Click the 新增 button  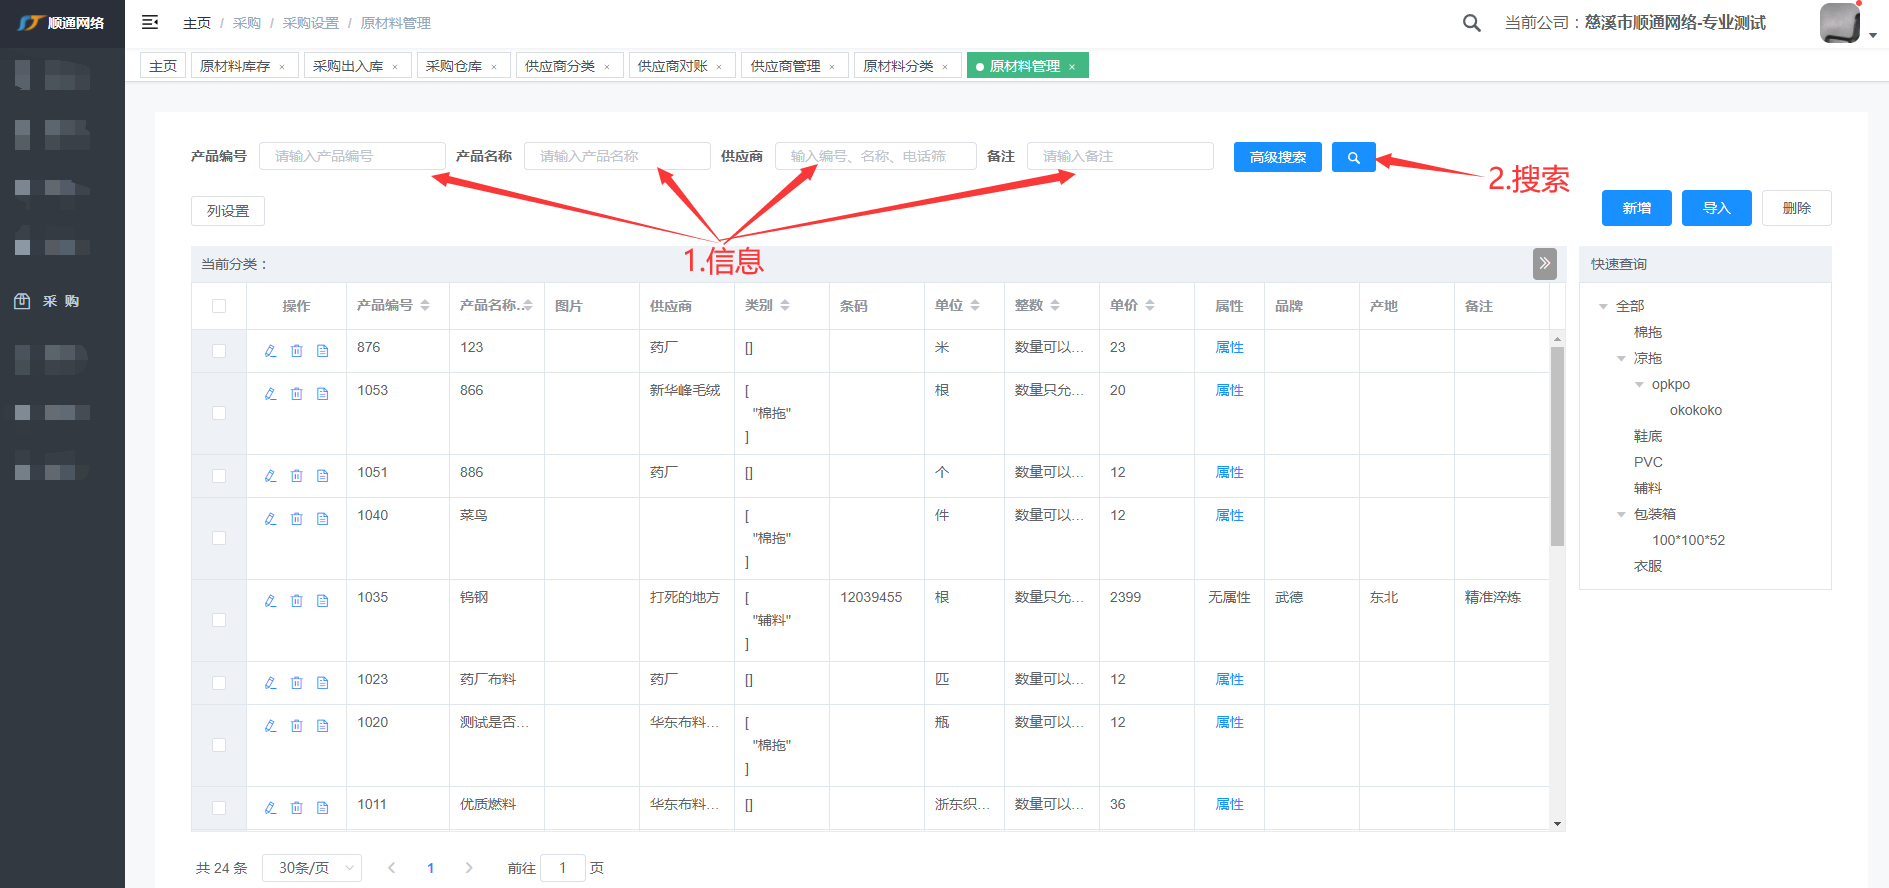click(1636, 208)
